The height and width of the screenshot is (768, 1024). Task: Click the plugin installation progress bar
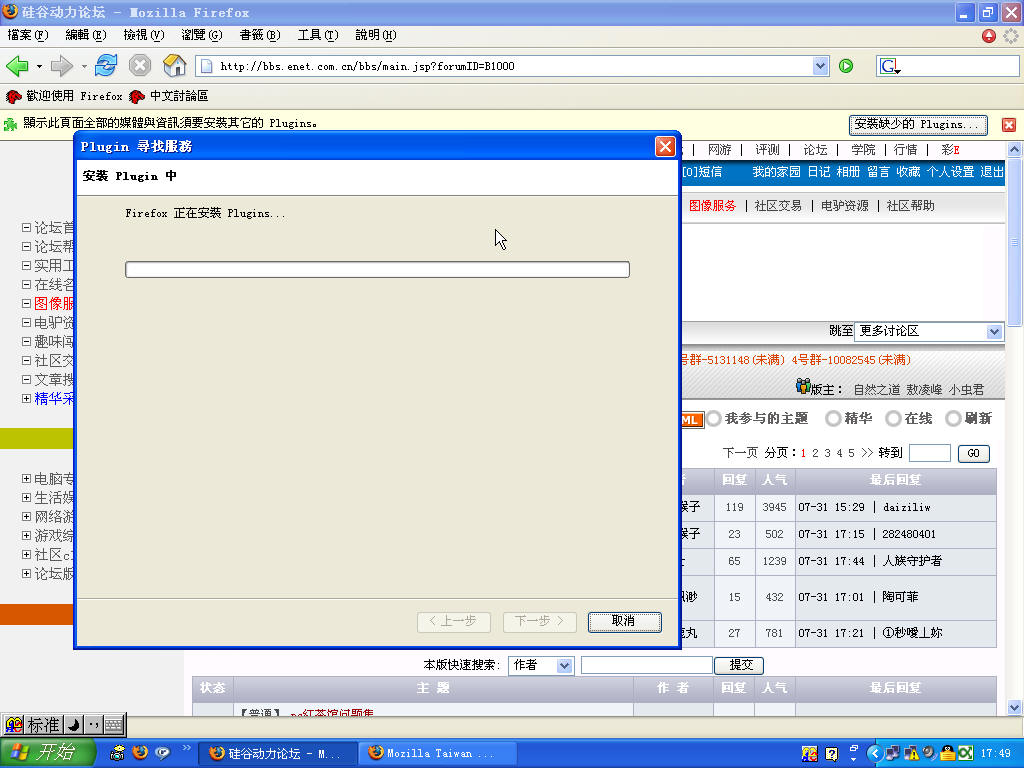click(x=377, y=270)
